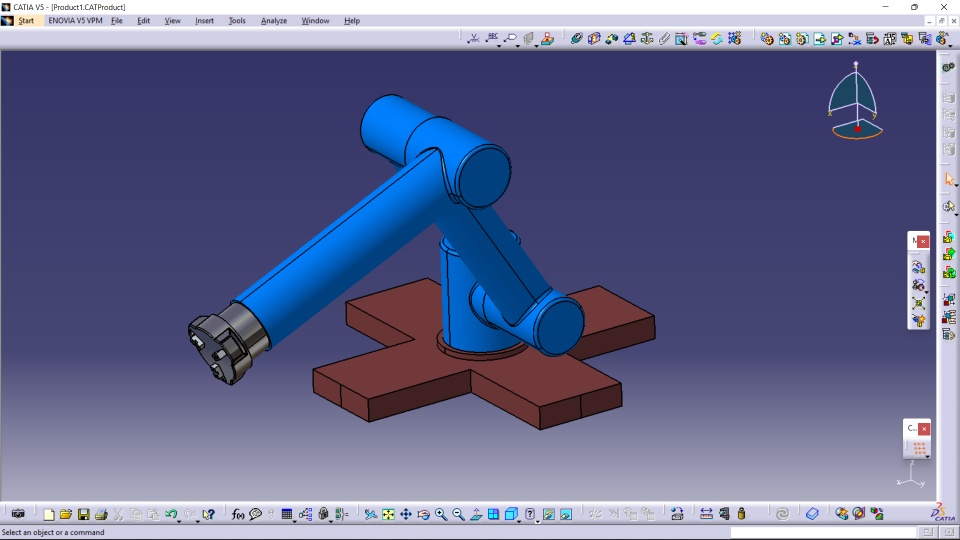
Task: Undo the last action
Action: (171, 514)
